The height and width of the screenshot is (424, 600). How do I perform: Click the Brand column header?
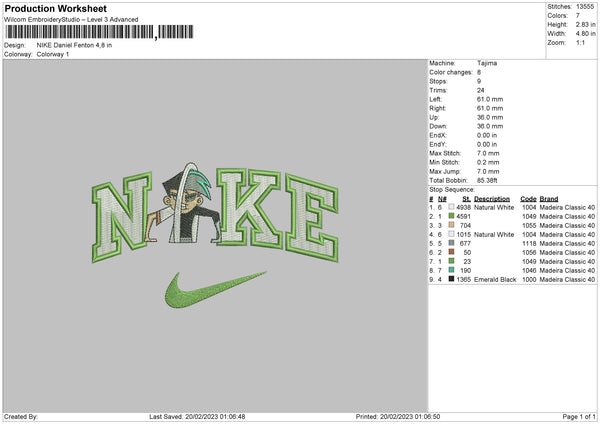549,199
